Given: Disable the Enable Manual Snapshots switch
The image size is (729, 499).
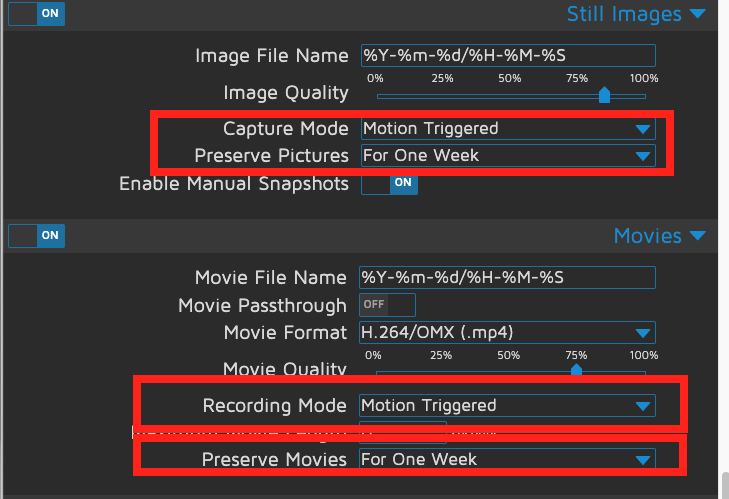Looking at the screenshot, I should (389, 183).
